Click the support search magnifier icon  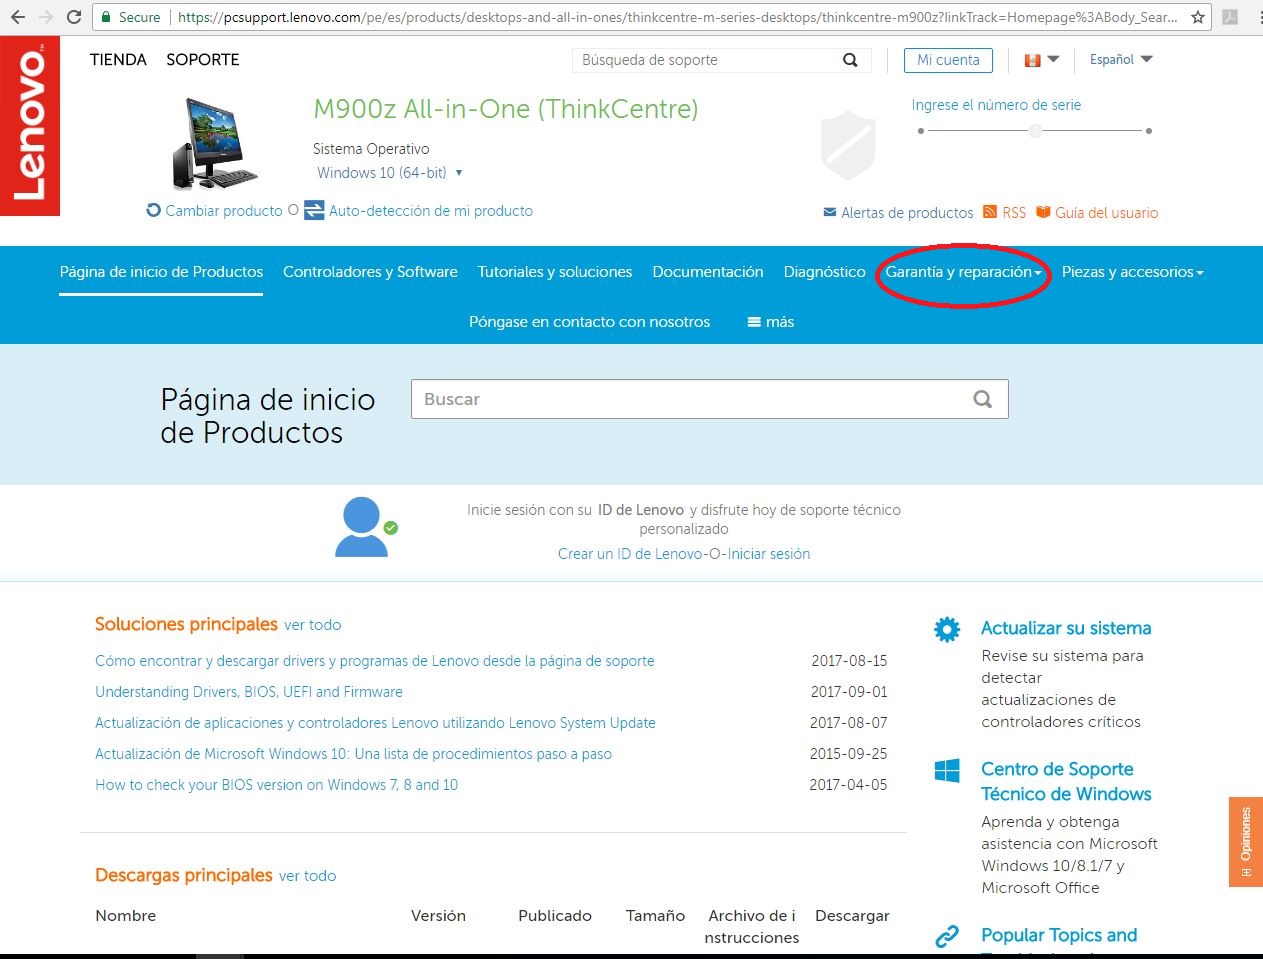(850, 60)
